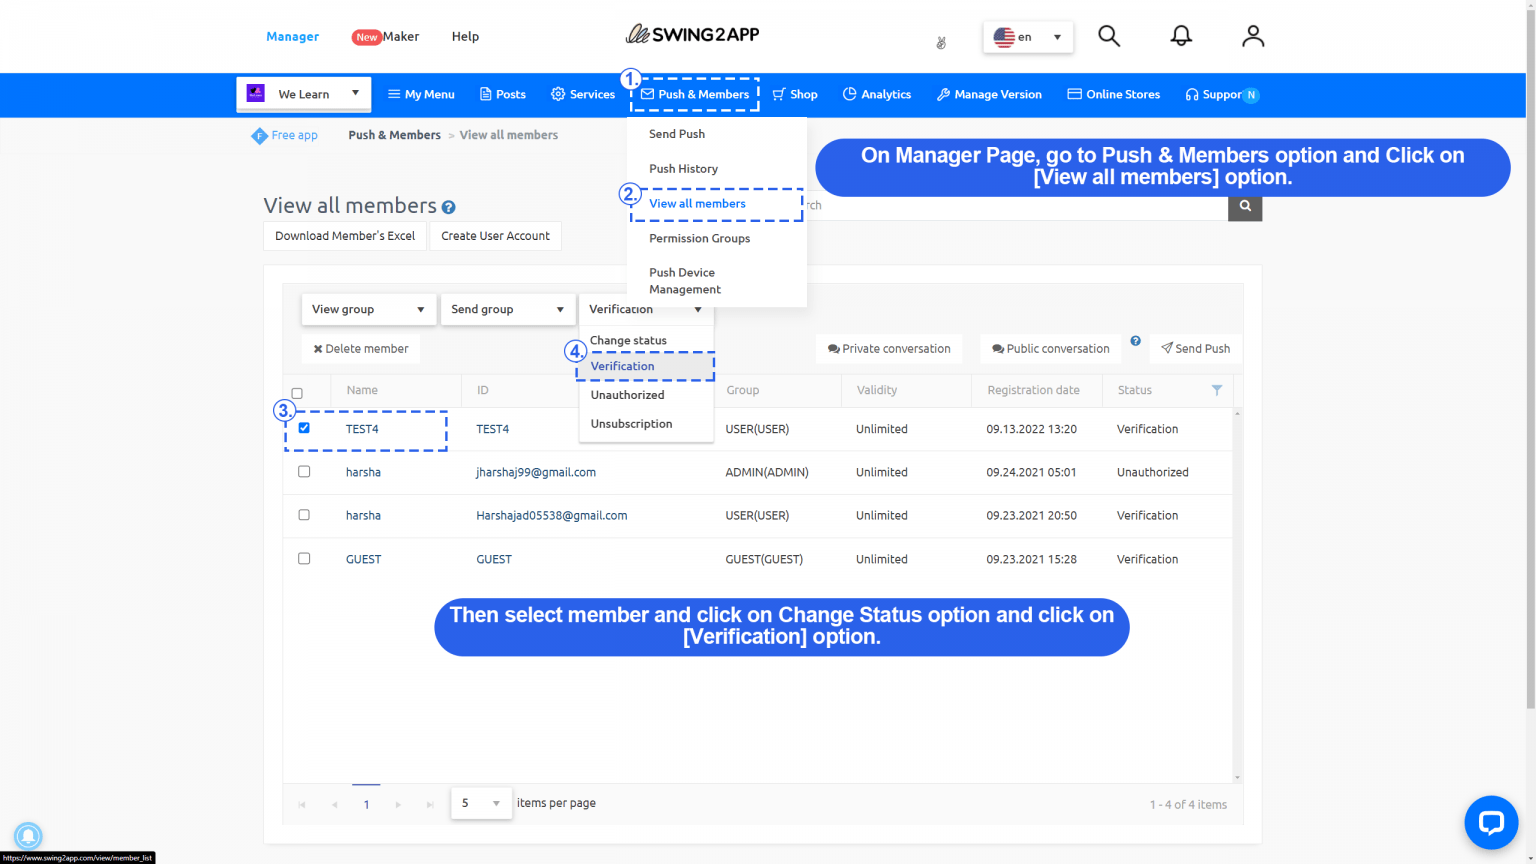This screenshot has height=864, width=1536.
Task: Start a Private conversation with selected member
Action: coord(888,348)
